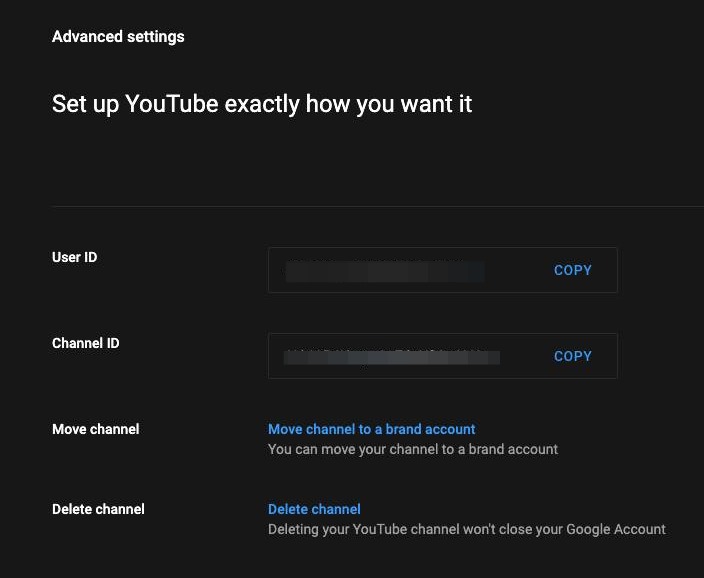Viewport: 704px width, 578px height.
Task: Click the bold Move channel row label
Action: tap(95, 429)
